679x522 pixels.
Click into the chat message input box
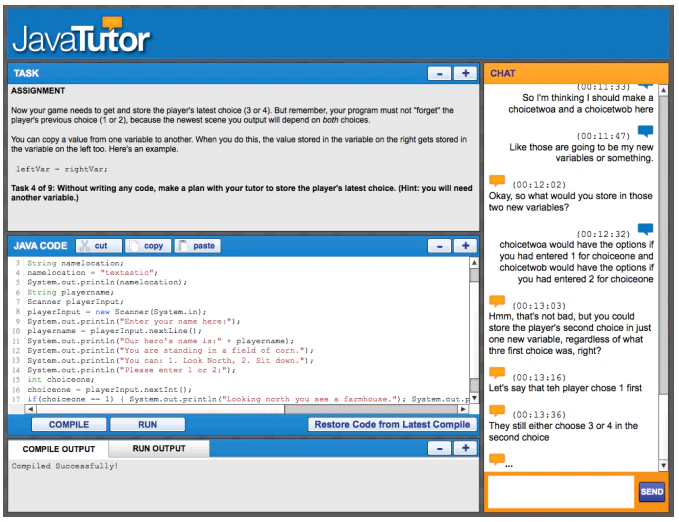561,491
